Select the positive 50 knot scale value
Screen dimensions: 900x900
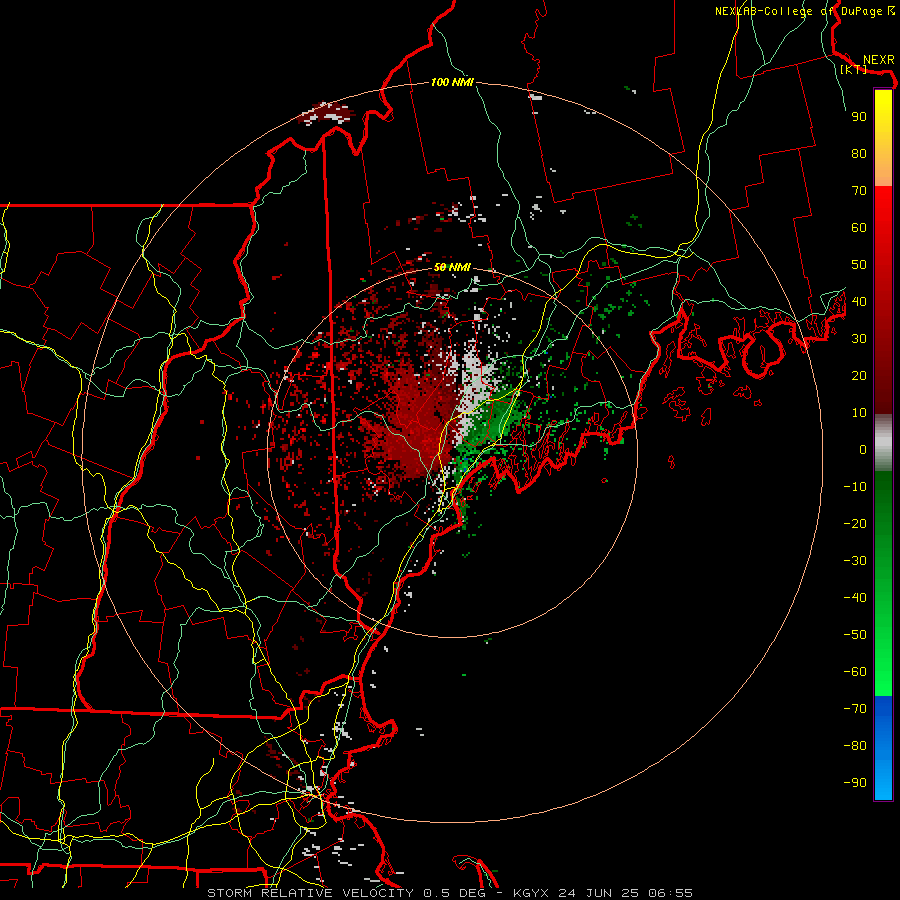pyautogui.click(x=859, y=265)
